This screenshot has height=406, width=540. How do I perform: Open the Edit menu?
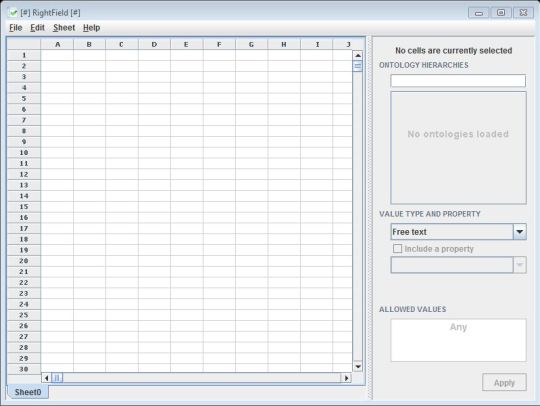(x=37, y=28)
